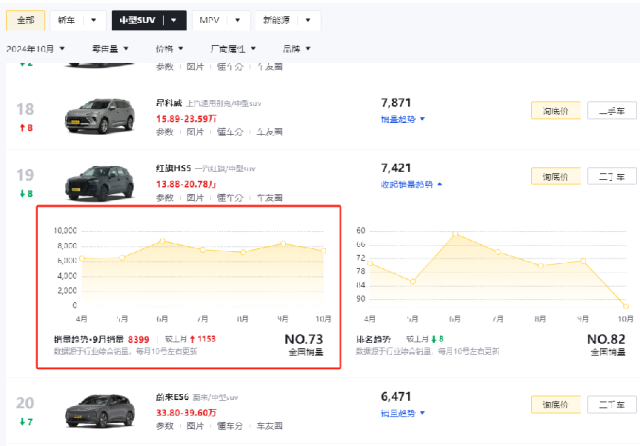Open 懂车分 link for 红旗HS5
The image size is (640, 446).
(x=230, y=198)
